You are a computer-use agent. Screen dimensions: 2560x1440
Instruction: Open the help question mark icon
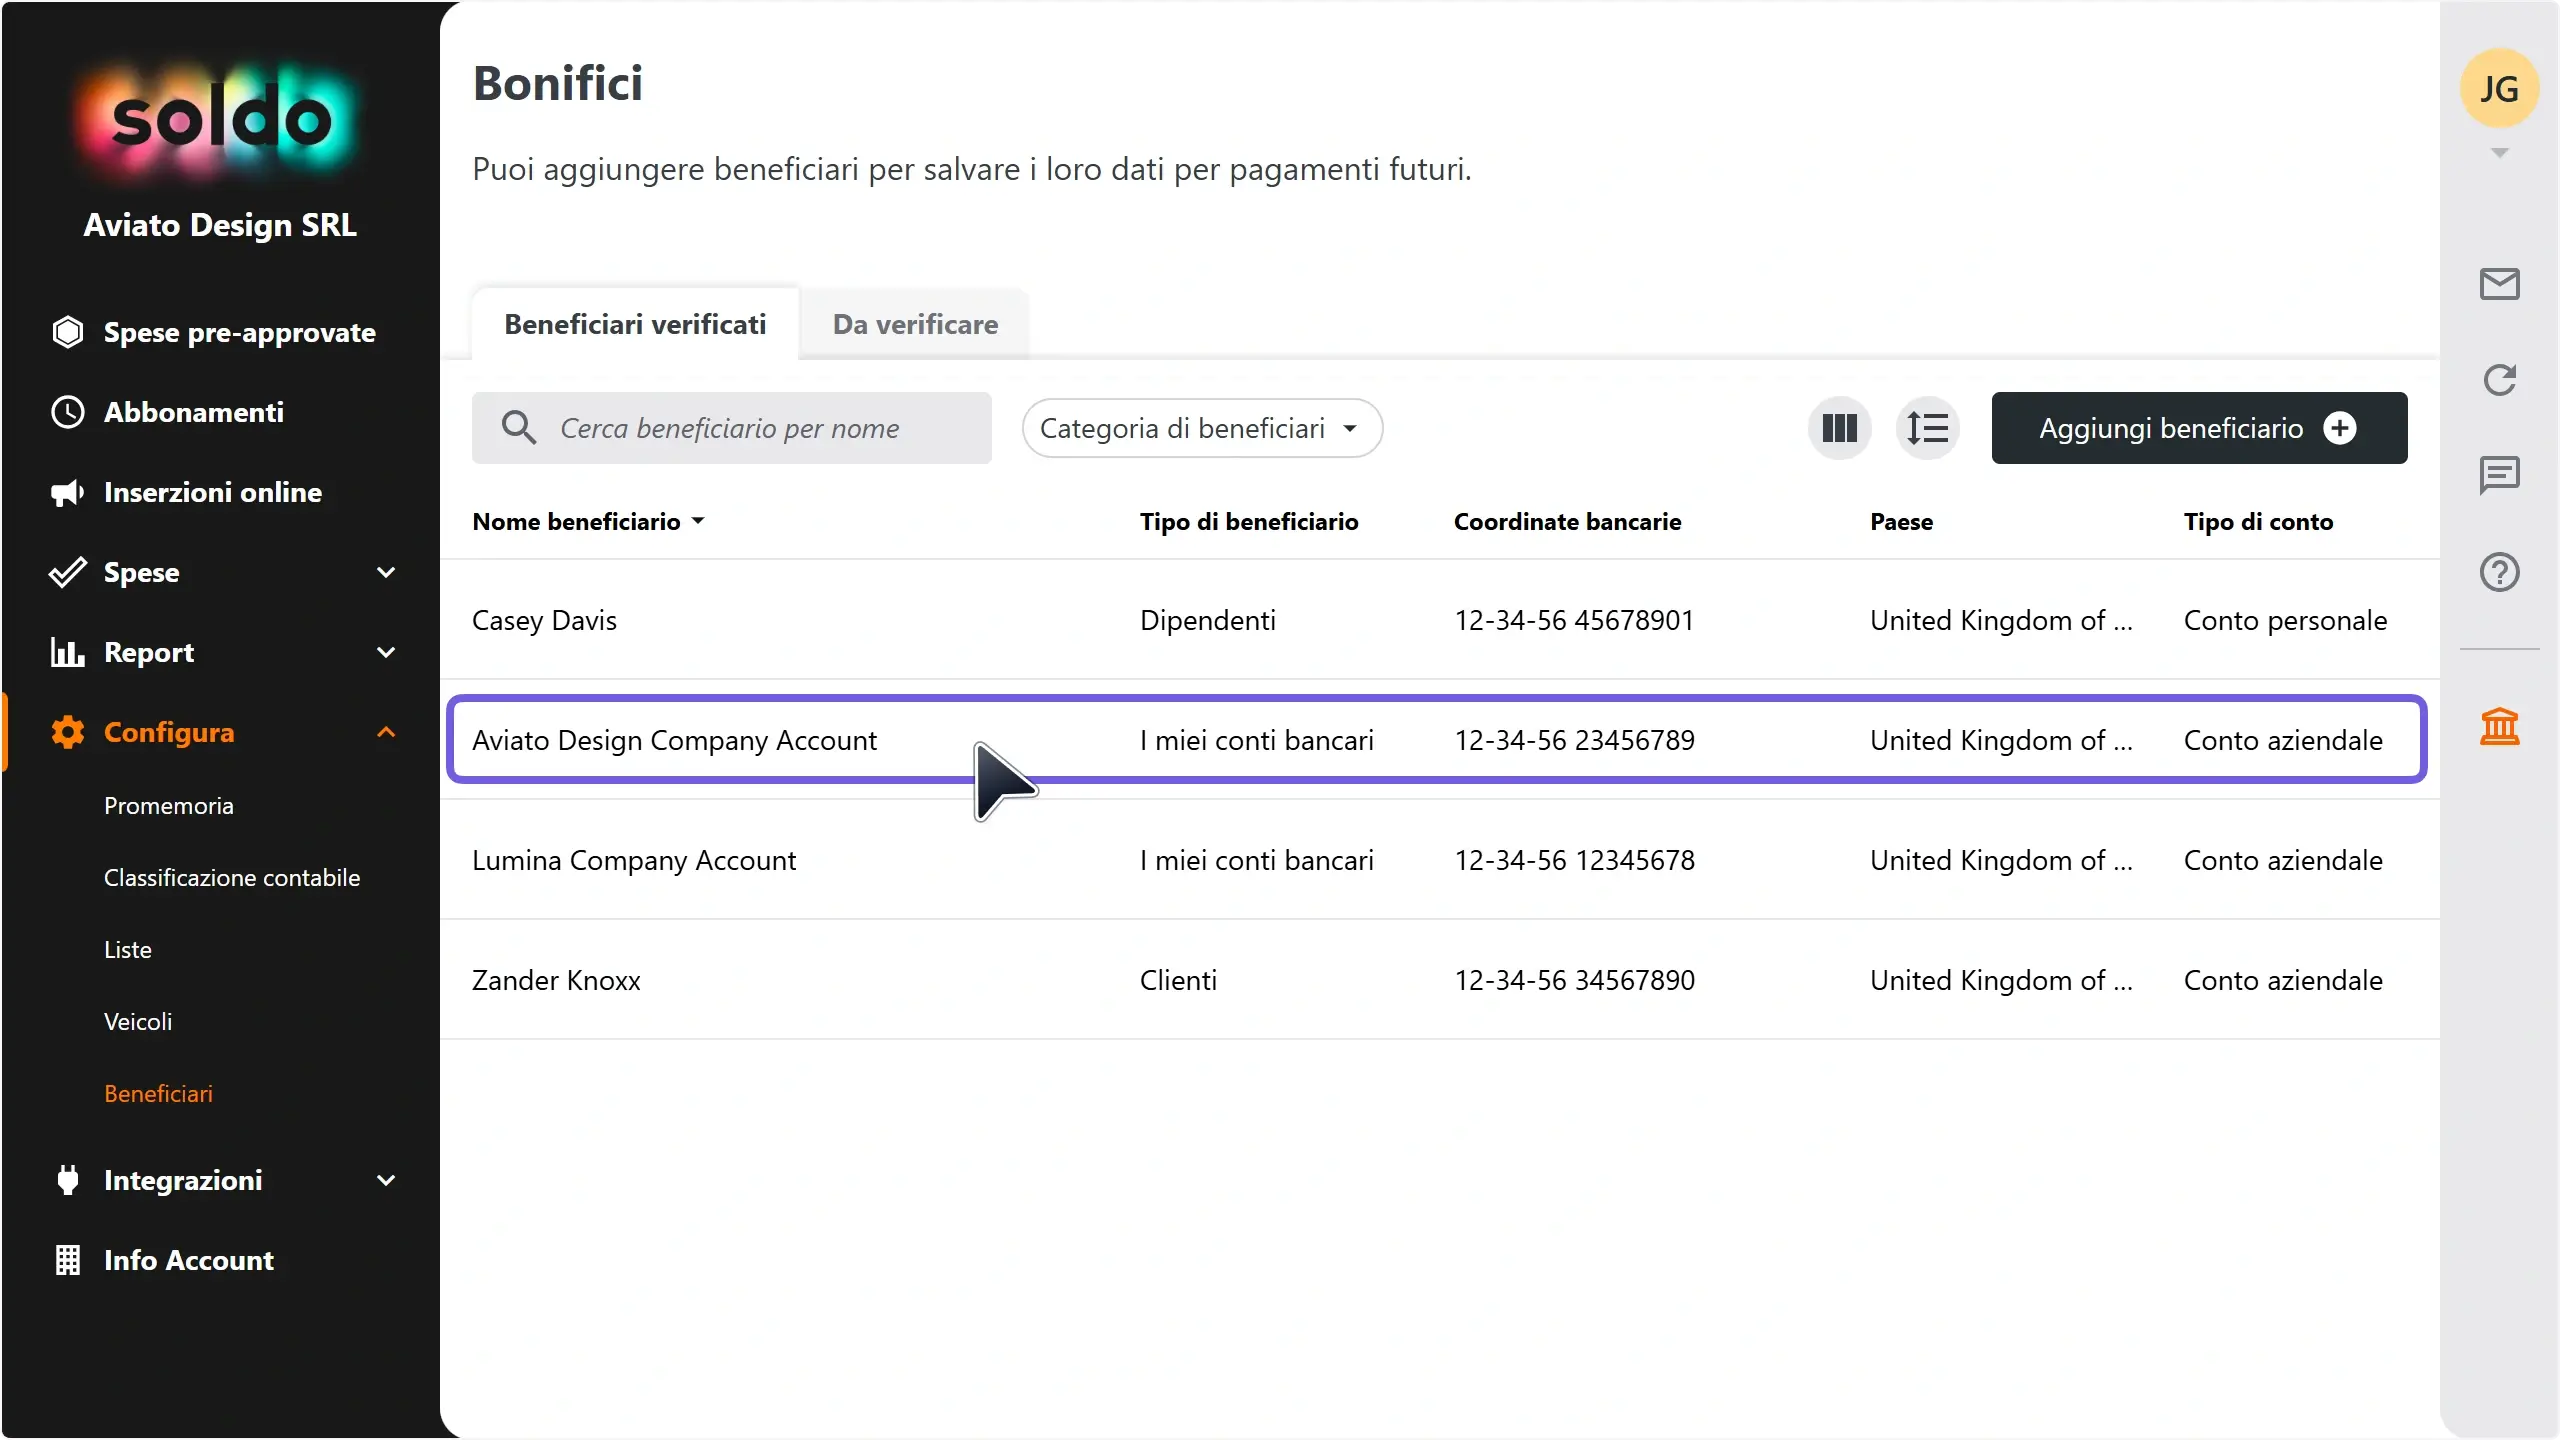pos(2499,572)
